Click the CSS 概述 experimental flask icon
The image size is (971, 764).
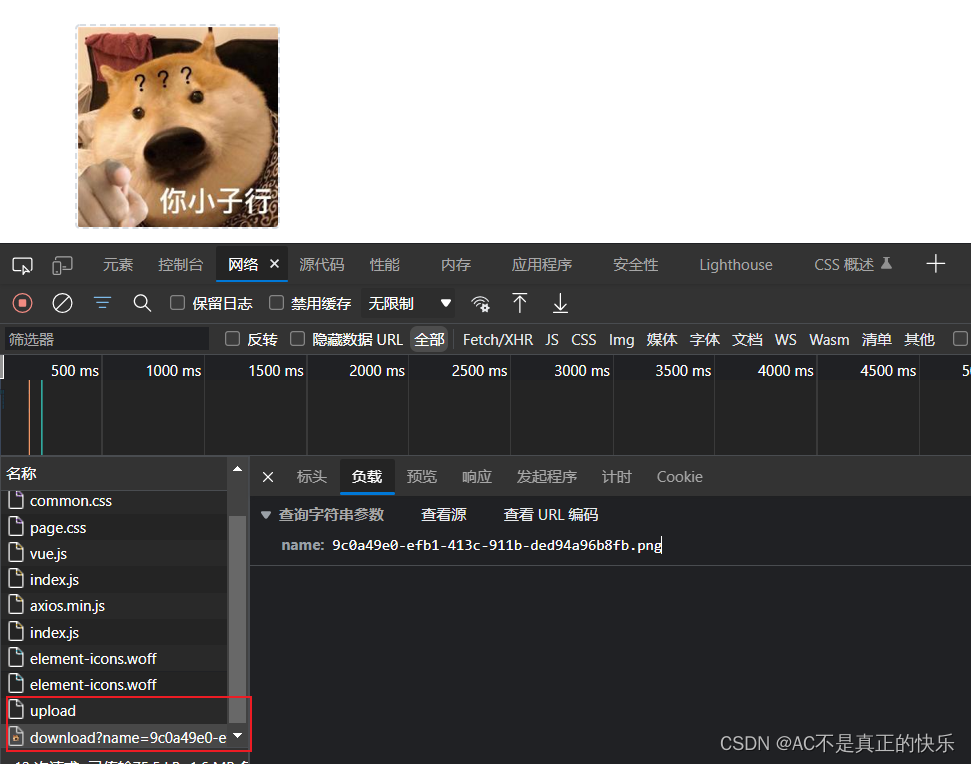coord(886,264)
